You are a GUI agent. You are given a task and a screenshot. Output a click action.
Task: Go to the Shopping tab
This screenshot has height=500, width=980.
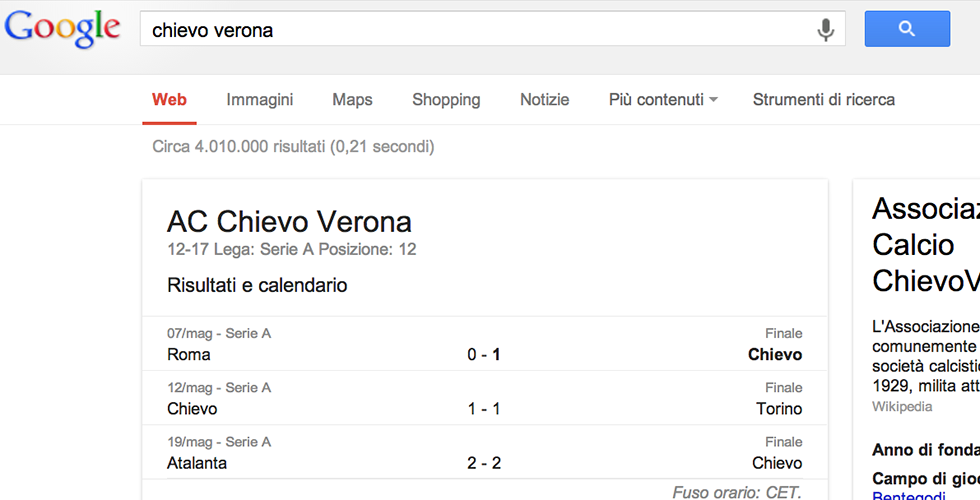tap(446, 100)
